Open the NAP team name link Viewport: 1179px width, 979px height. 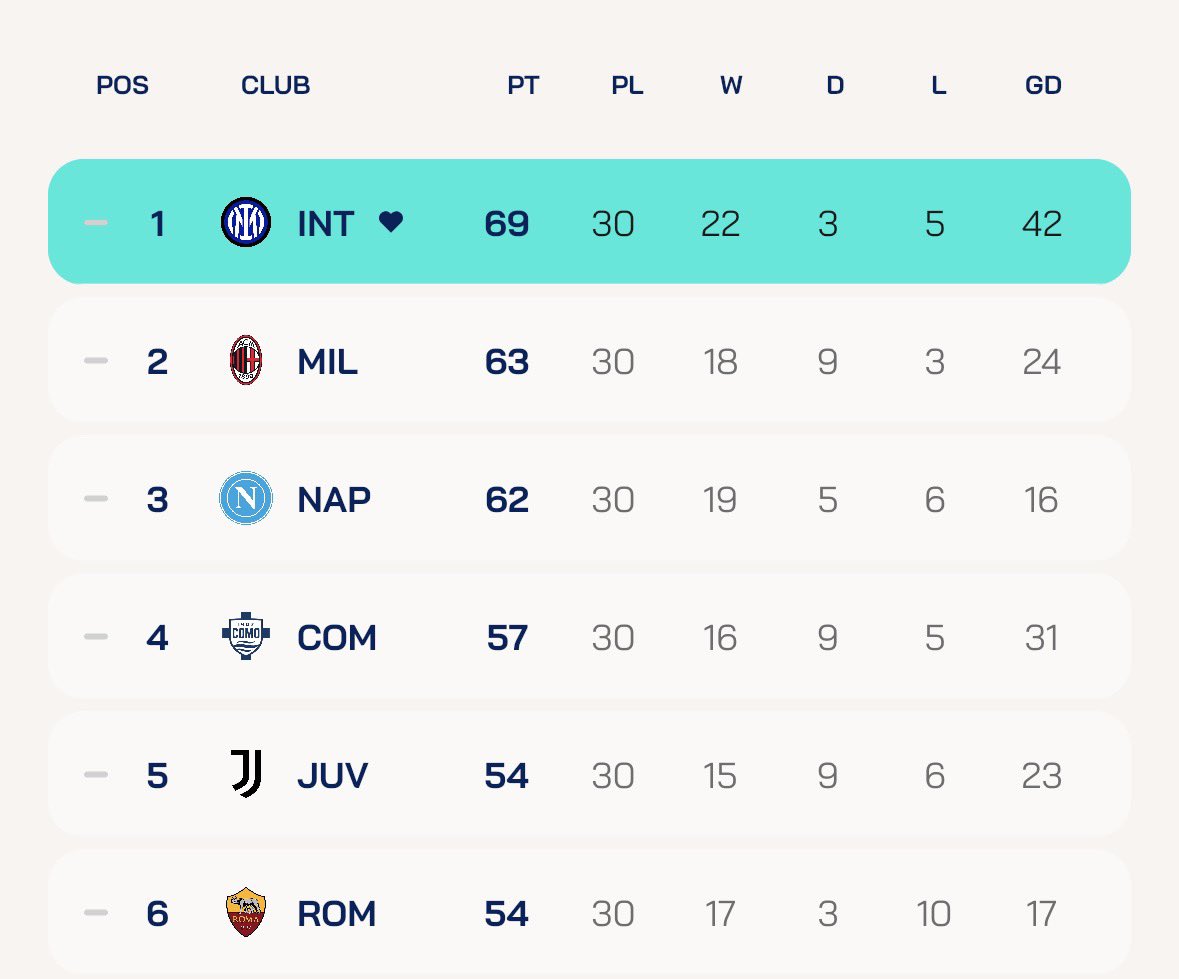click(334, 500)
